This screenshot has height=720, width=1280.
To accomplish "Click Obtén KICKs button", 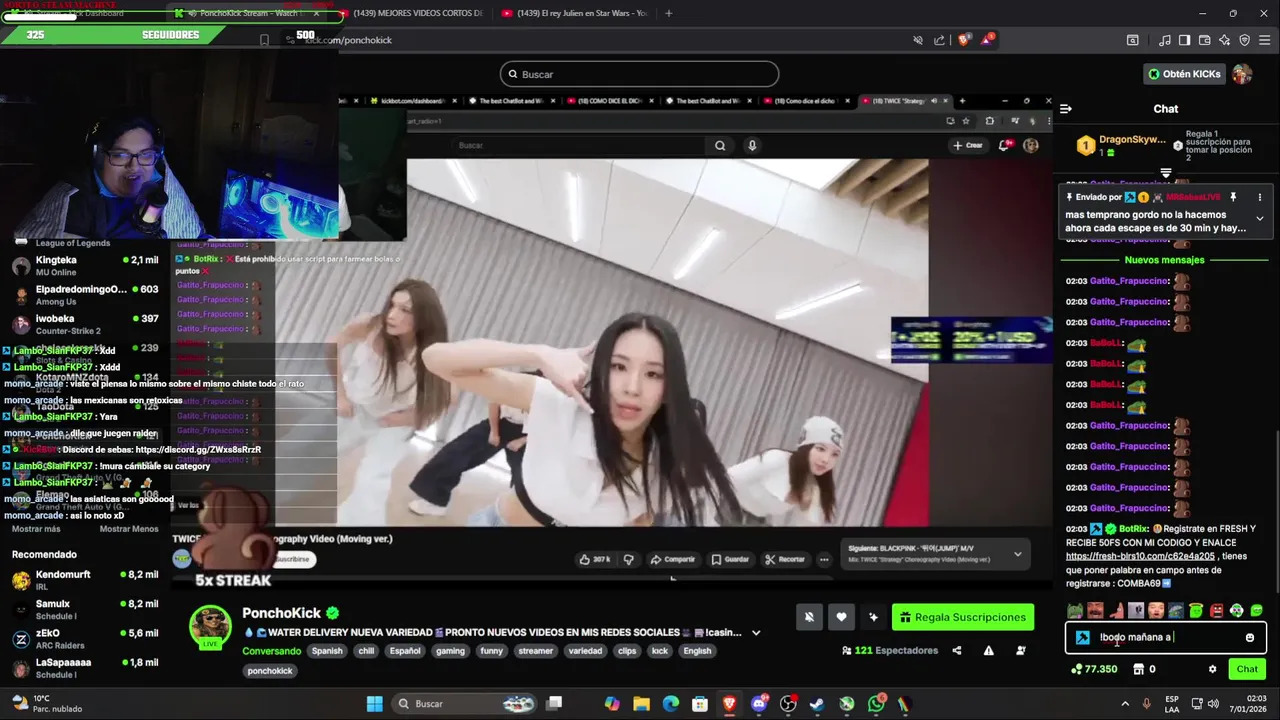I will pyautogui.click(x=1185, y=74).
